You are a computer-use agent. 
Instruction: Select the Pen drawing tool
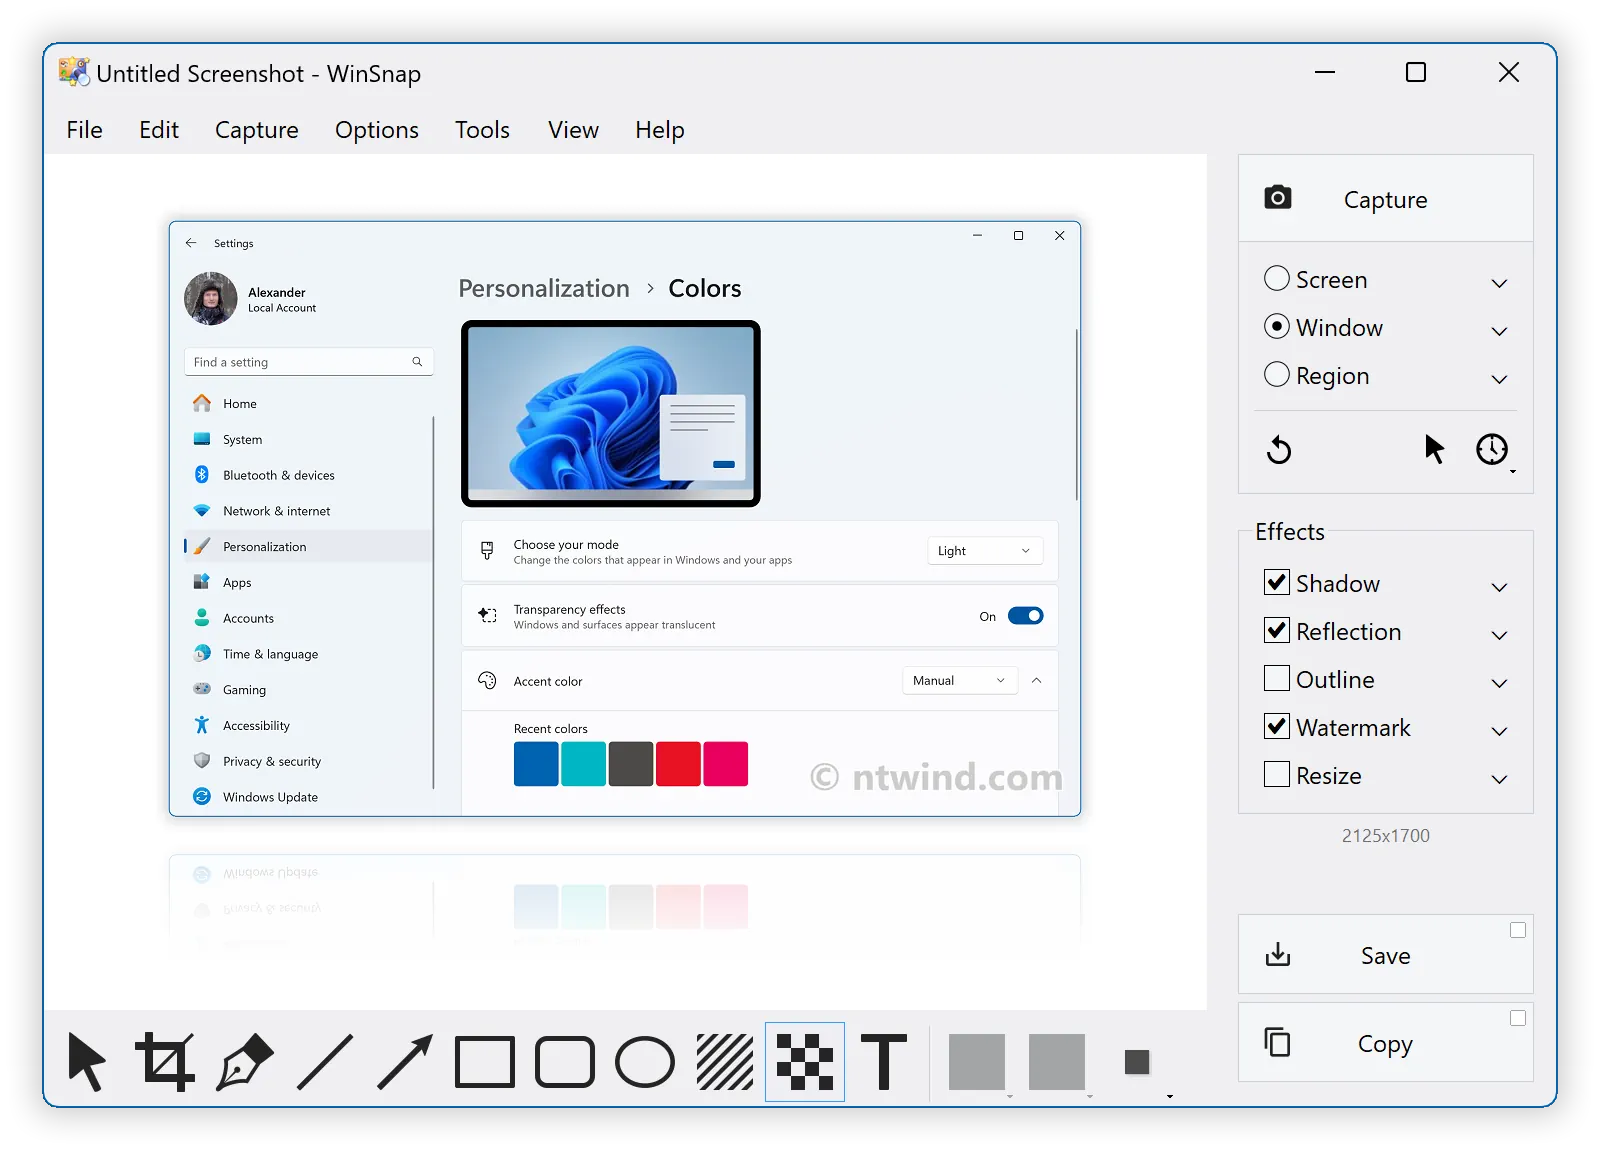[245, 1062]
